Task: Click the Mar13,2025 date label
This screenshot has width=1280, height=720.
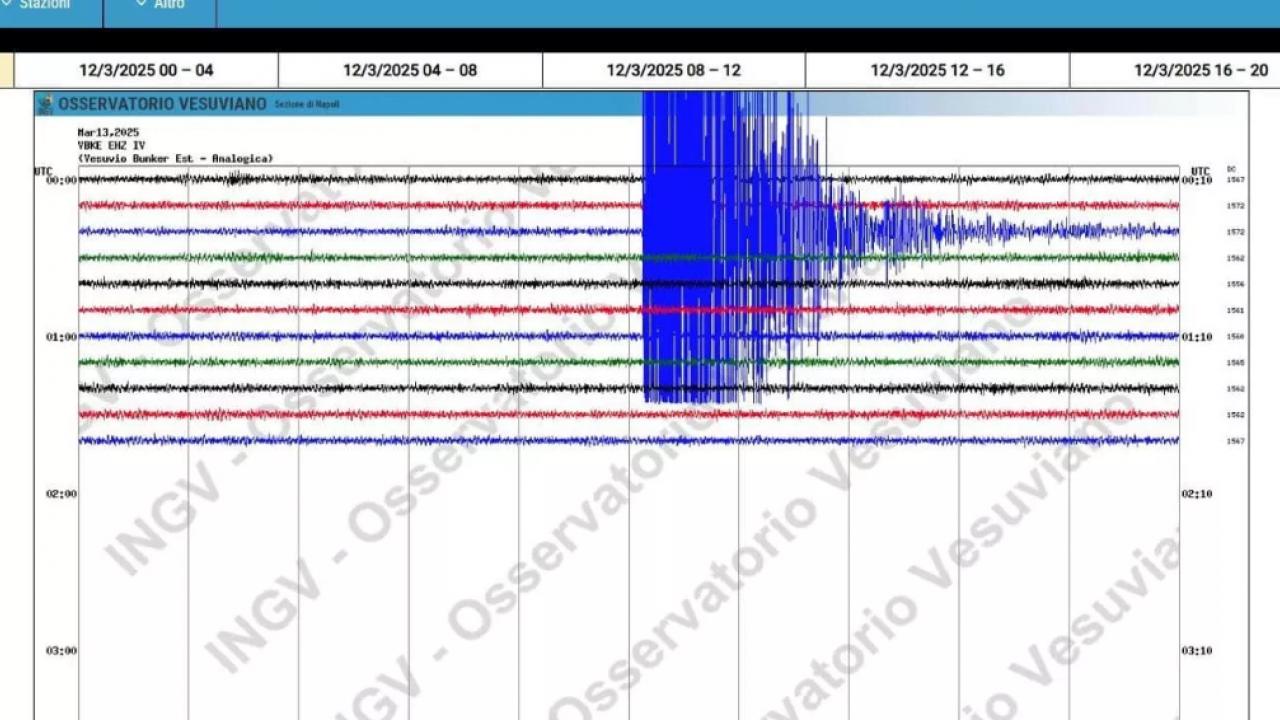Action: click(108, 132)
